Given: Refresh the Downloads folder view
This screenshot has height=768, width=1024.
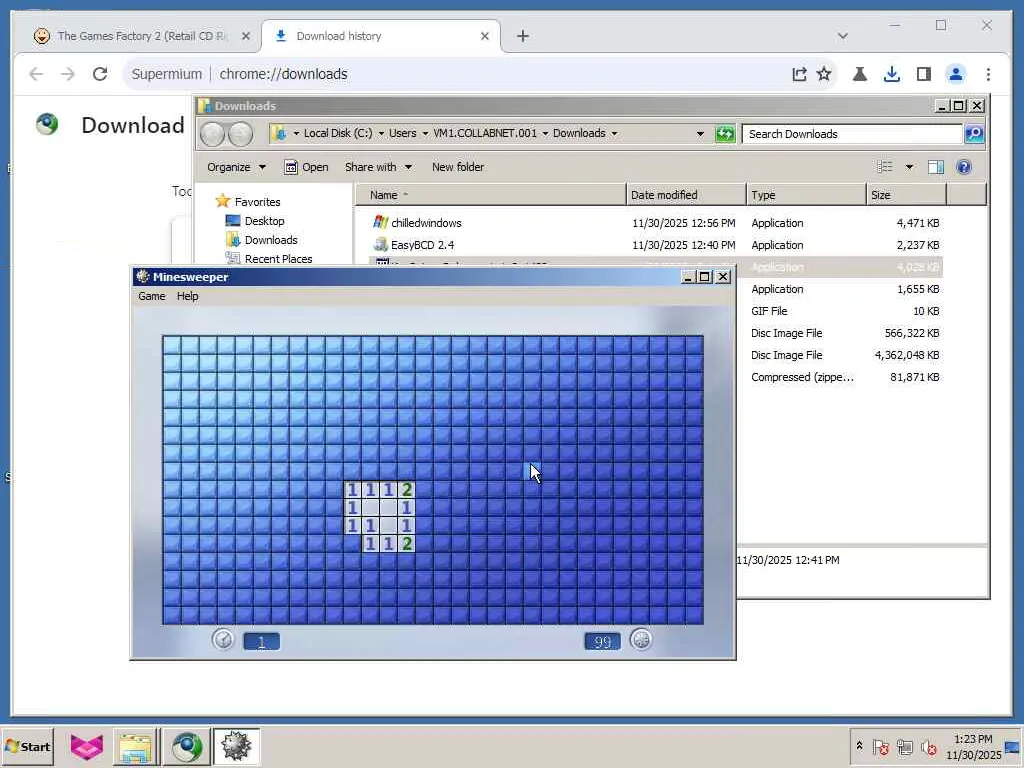Looking at the screenshot, I should coord(725,134).
